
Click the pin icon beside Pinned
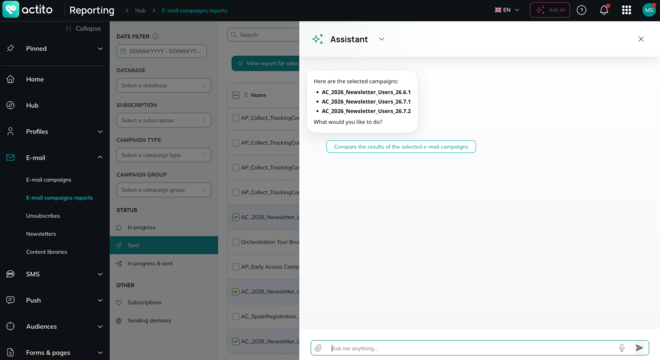(x=11, y=48)
